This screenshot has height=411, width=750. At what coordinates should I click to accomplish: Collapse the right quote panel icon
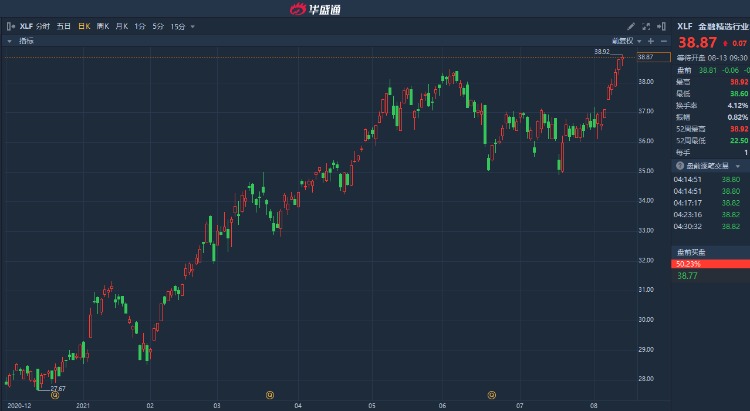(x=661, y=26)
